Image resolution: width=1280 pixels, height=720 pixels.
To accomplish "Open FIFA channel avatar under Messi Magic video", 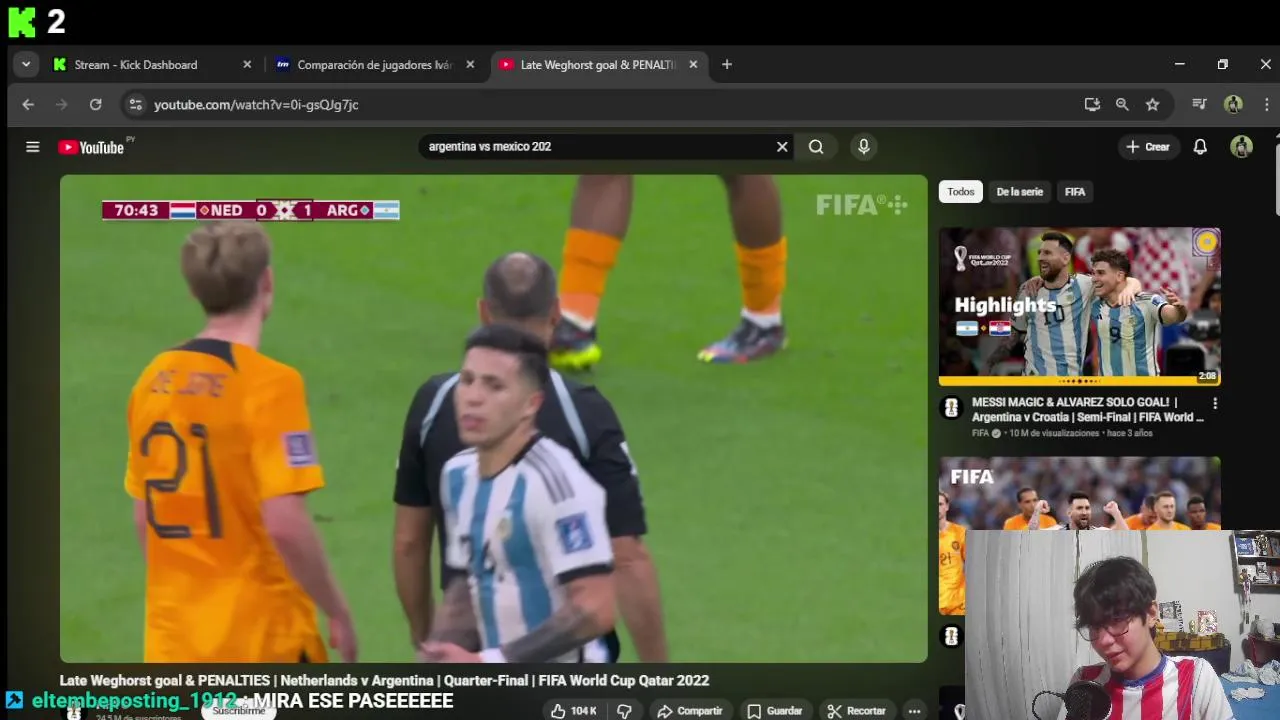I will pos(951,407).
